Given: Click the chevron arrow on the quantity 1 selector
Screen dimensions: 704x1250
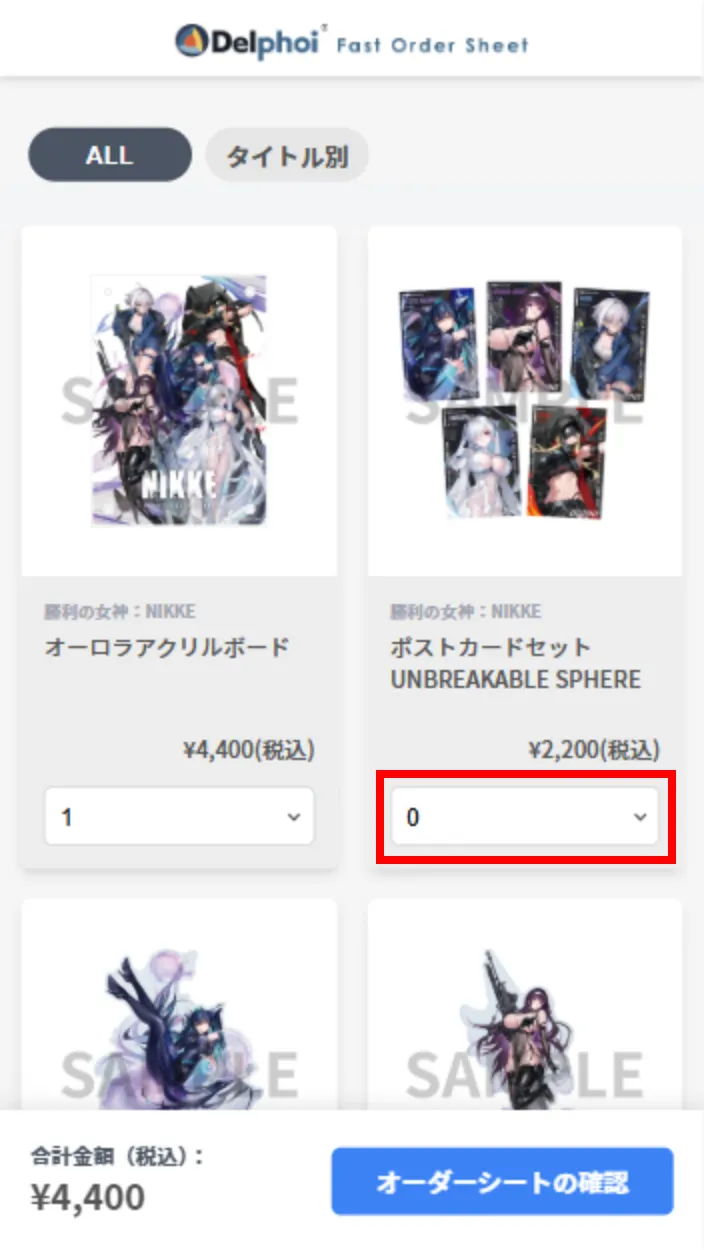Looking at the screenshot, I should pyautogui.click(x=294, y=817).
